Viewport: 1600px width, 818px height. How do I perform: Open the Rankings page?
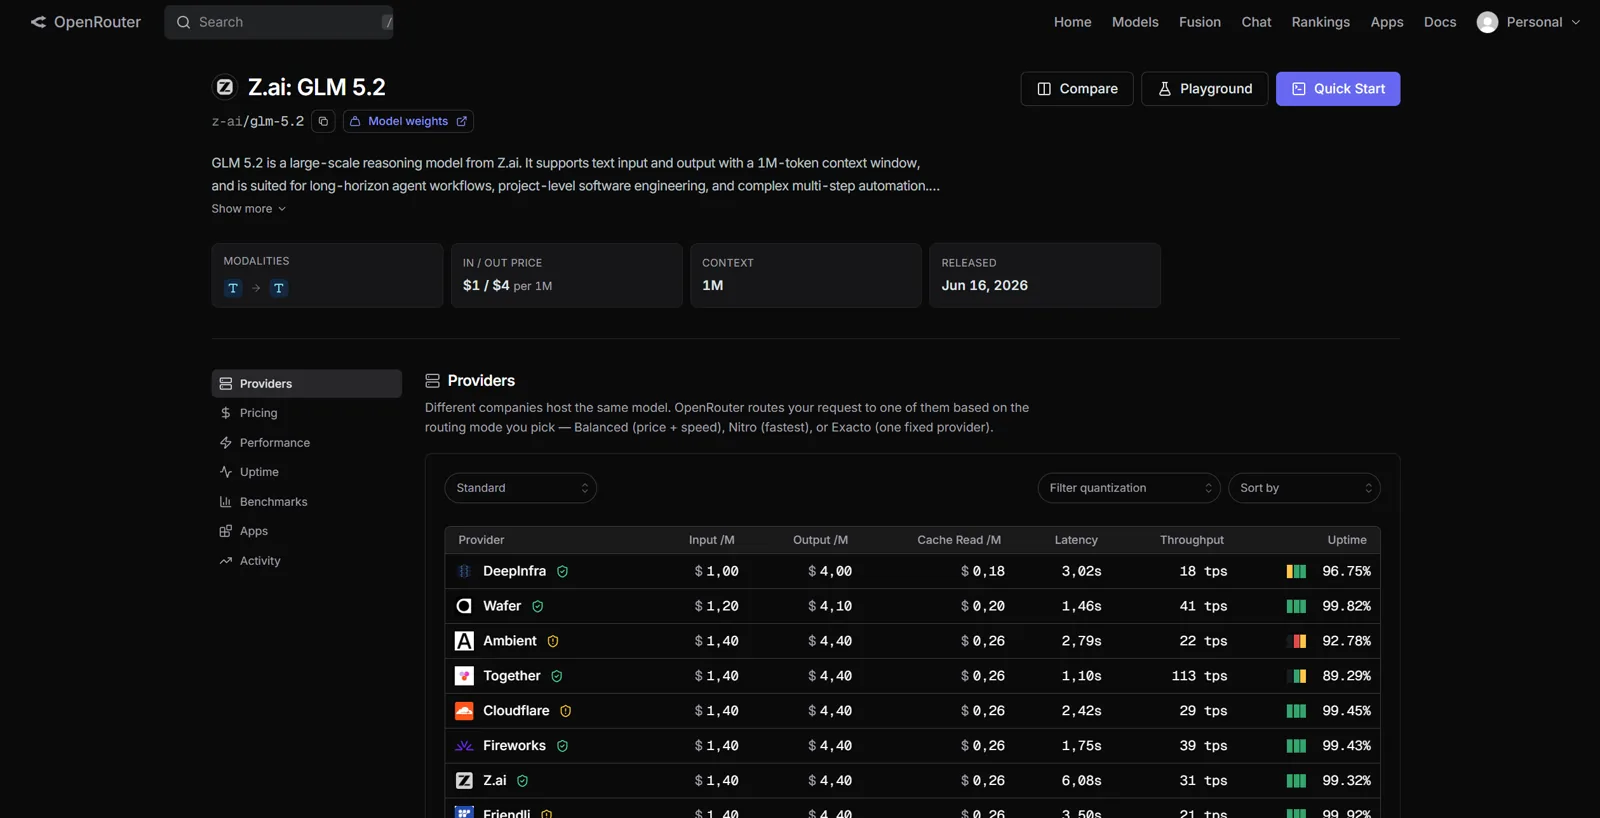(x=1320, y=22)
